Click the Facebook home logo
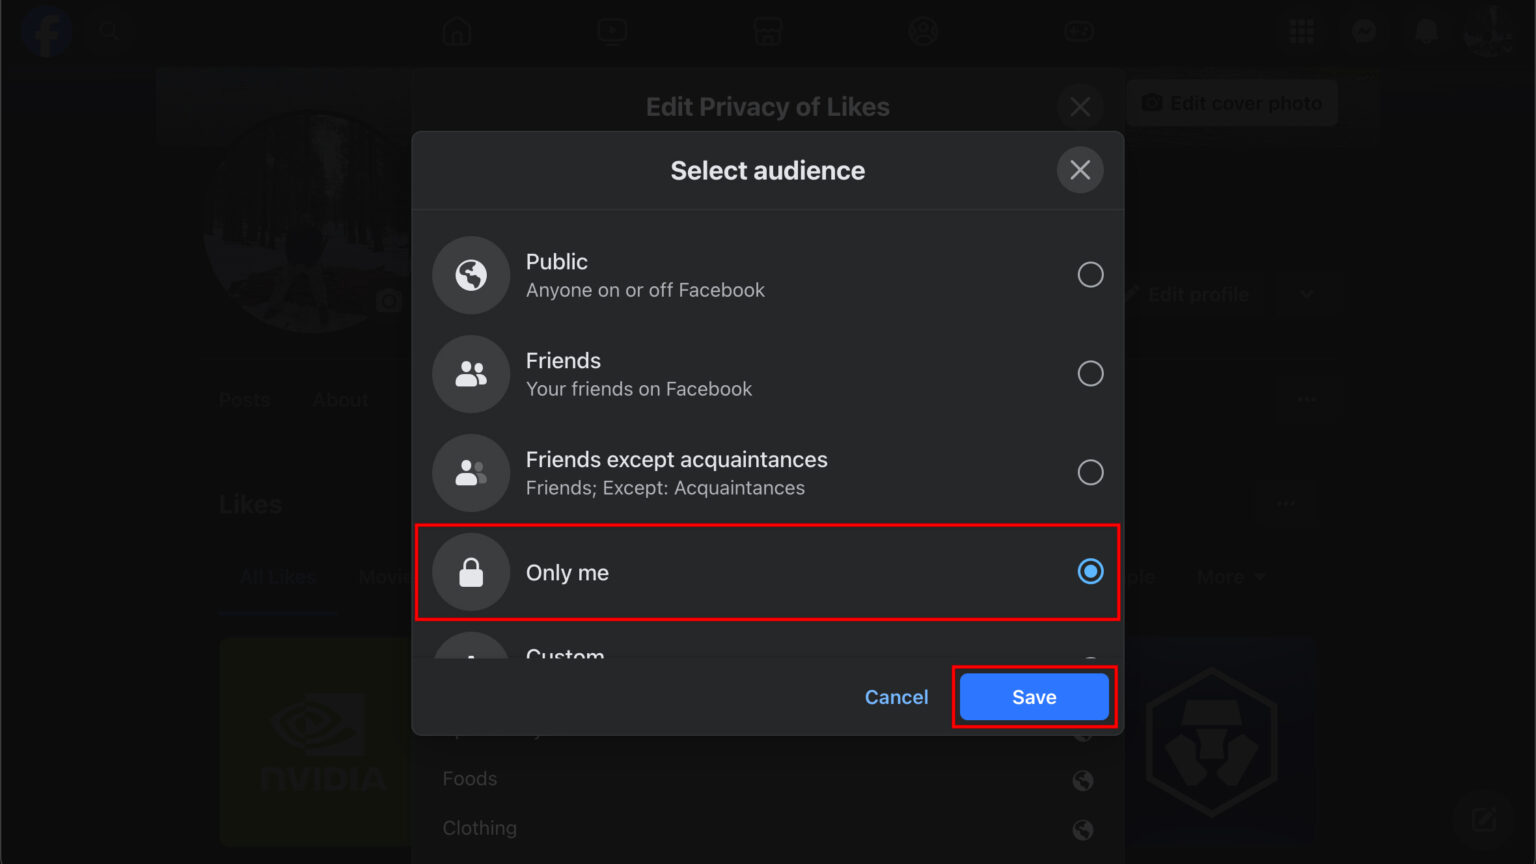This screenshot has height=864, width=1536. pyautogui.click(x=47, y=31)
